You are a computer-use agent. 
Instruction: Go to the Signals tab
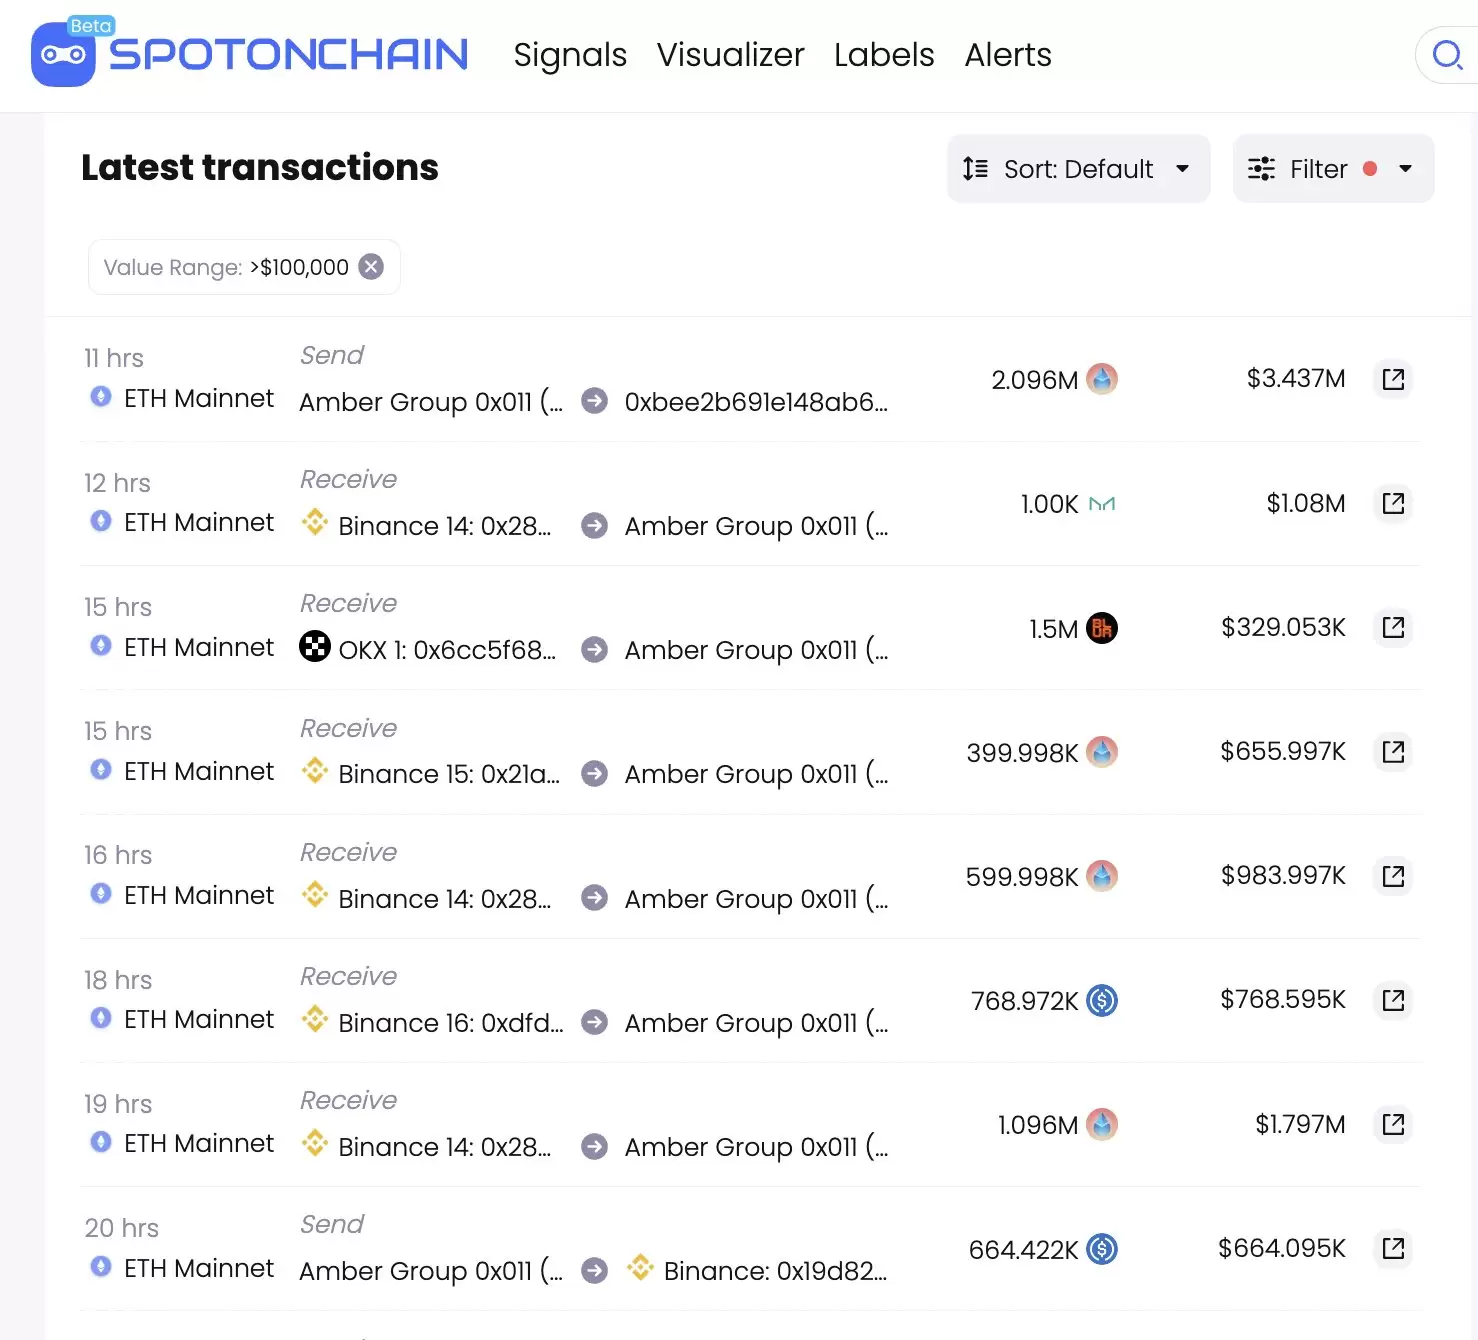(570, 55)
